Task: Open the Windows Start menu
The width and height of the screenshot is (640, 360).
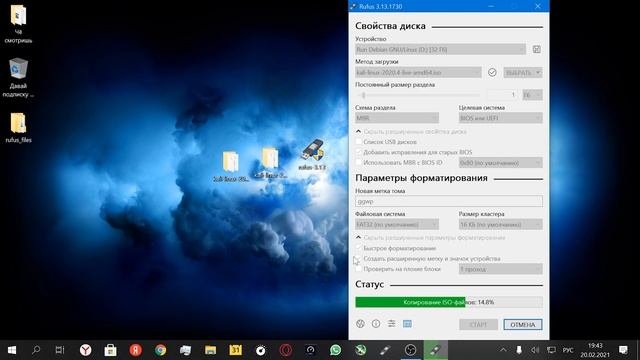Action: pyautogui.click(x=12, y=350)
